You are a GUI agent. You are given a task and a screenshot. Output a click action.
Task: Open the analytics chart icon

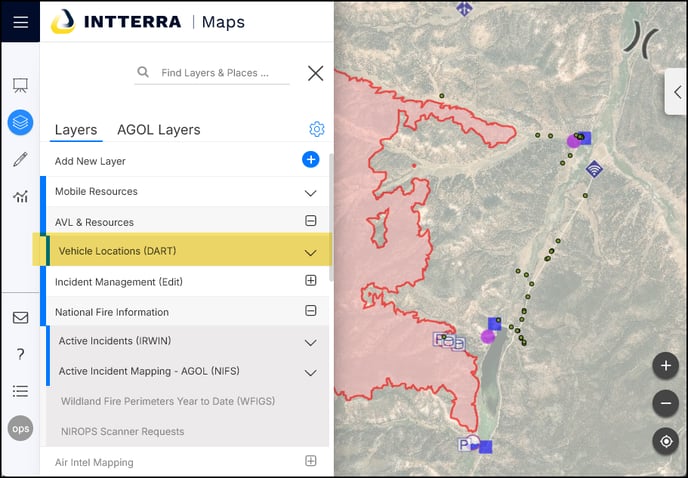tap(20, 196)
